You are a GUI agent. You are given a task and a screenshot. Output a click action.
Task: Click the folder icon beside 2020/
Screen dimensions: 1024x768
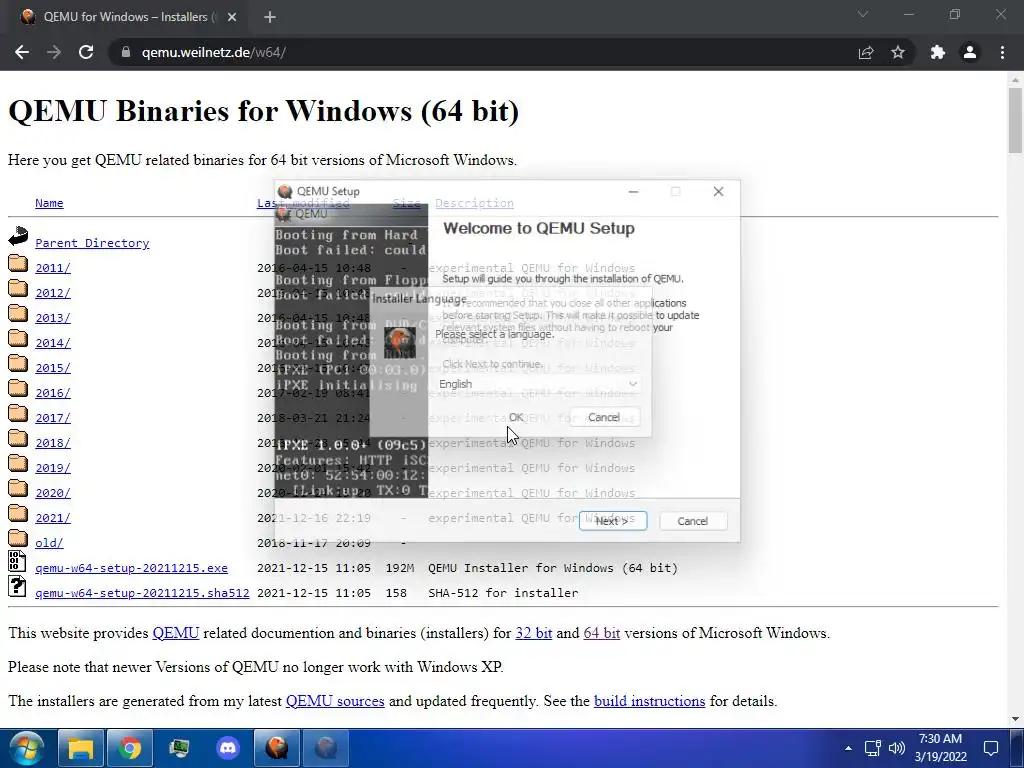[18, 488]
